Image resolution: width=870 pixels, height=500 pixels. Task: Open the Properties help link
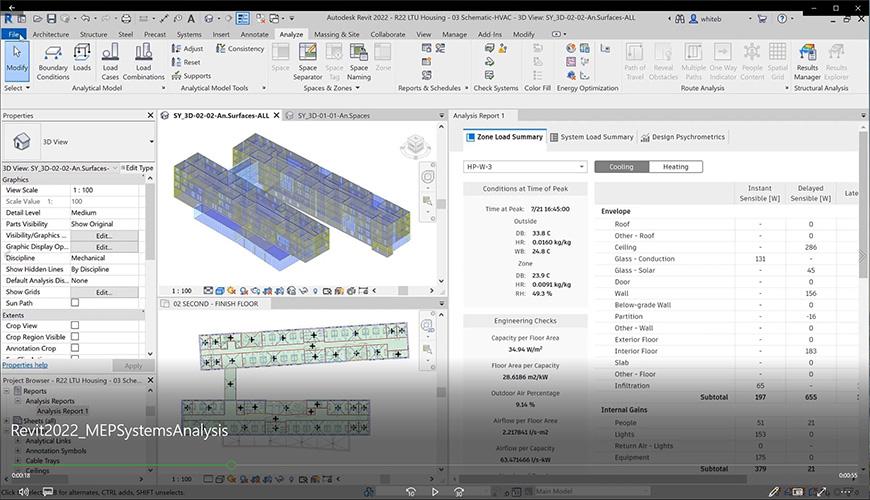tap(25, 365)
